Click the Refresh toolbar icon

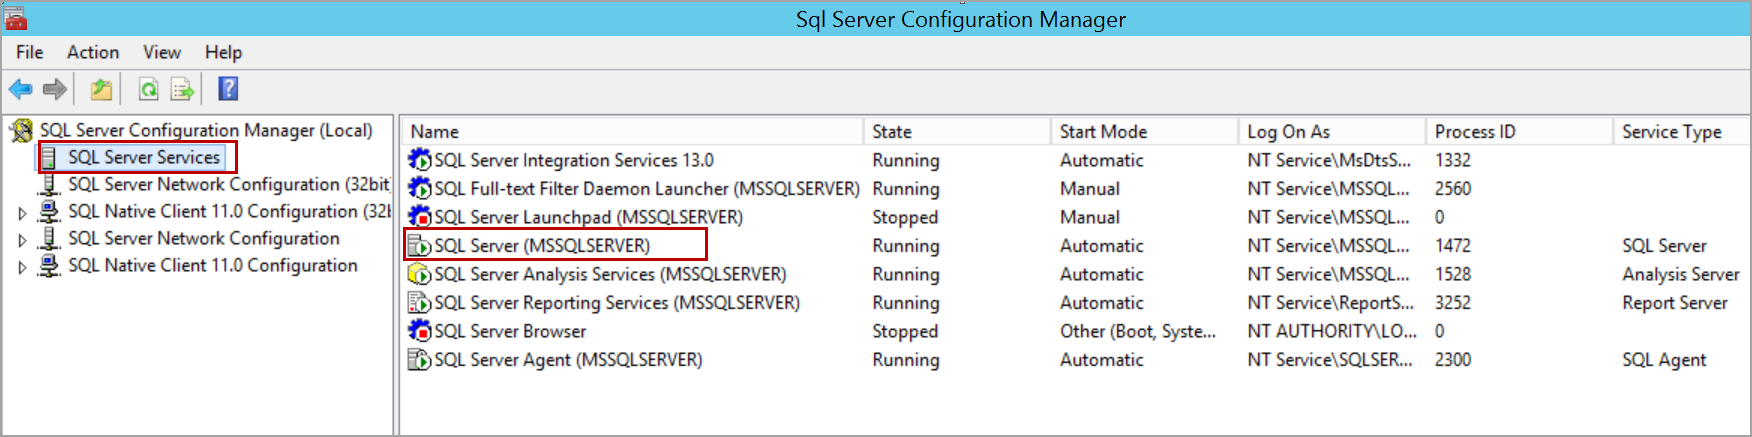click(x=148, y=90)
